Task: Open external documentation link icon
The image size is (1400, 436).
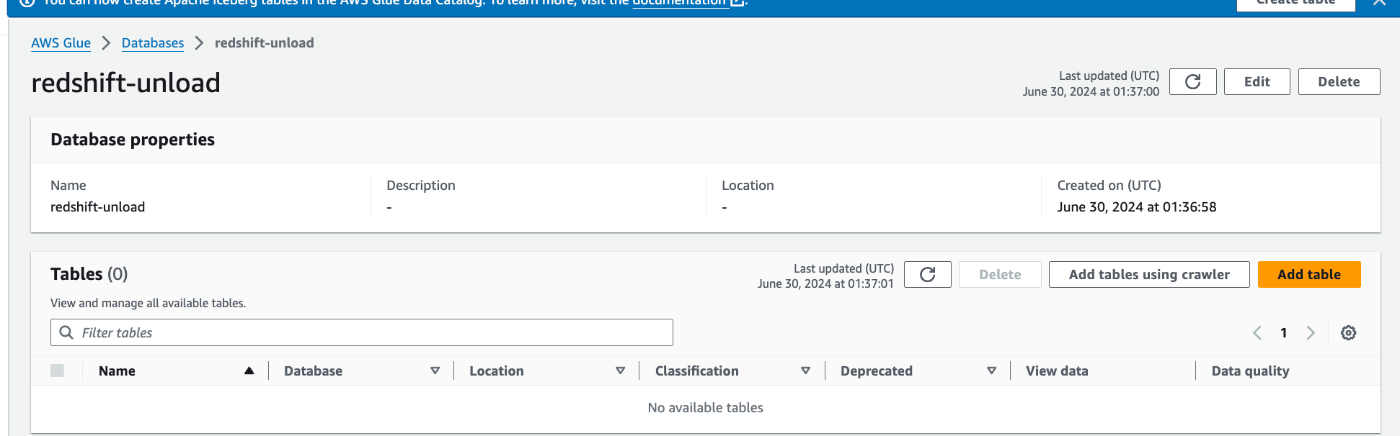Action: (x=737, y=3)
